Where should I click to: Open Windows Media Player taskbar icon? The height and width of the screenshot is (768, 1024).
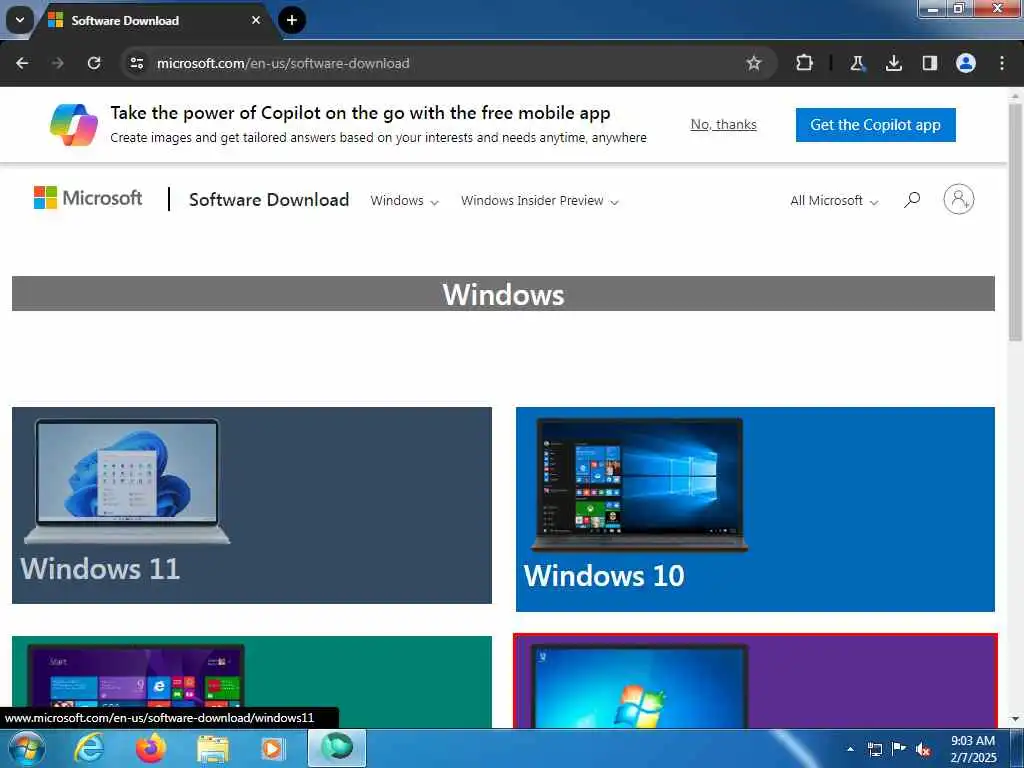pyautogui.click(x=274, y=748)
